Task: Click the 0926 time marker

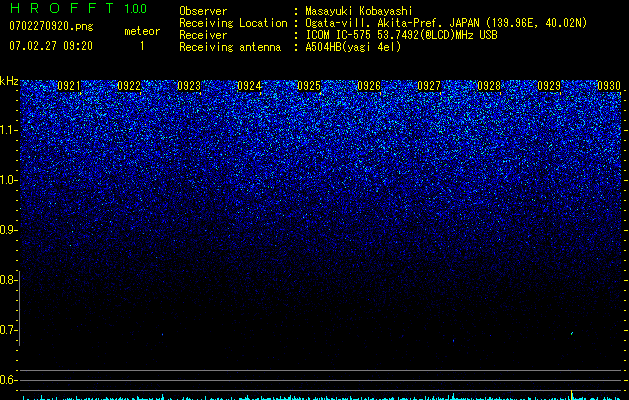Action: pos(369,86)
